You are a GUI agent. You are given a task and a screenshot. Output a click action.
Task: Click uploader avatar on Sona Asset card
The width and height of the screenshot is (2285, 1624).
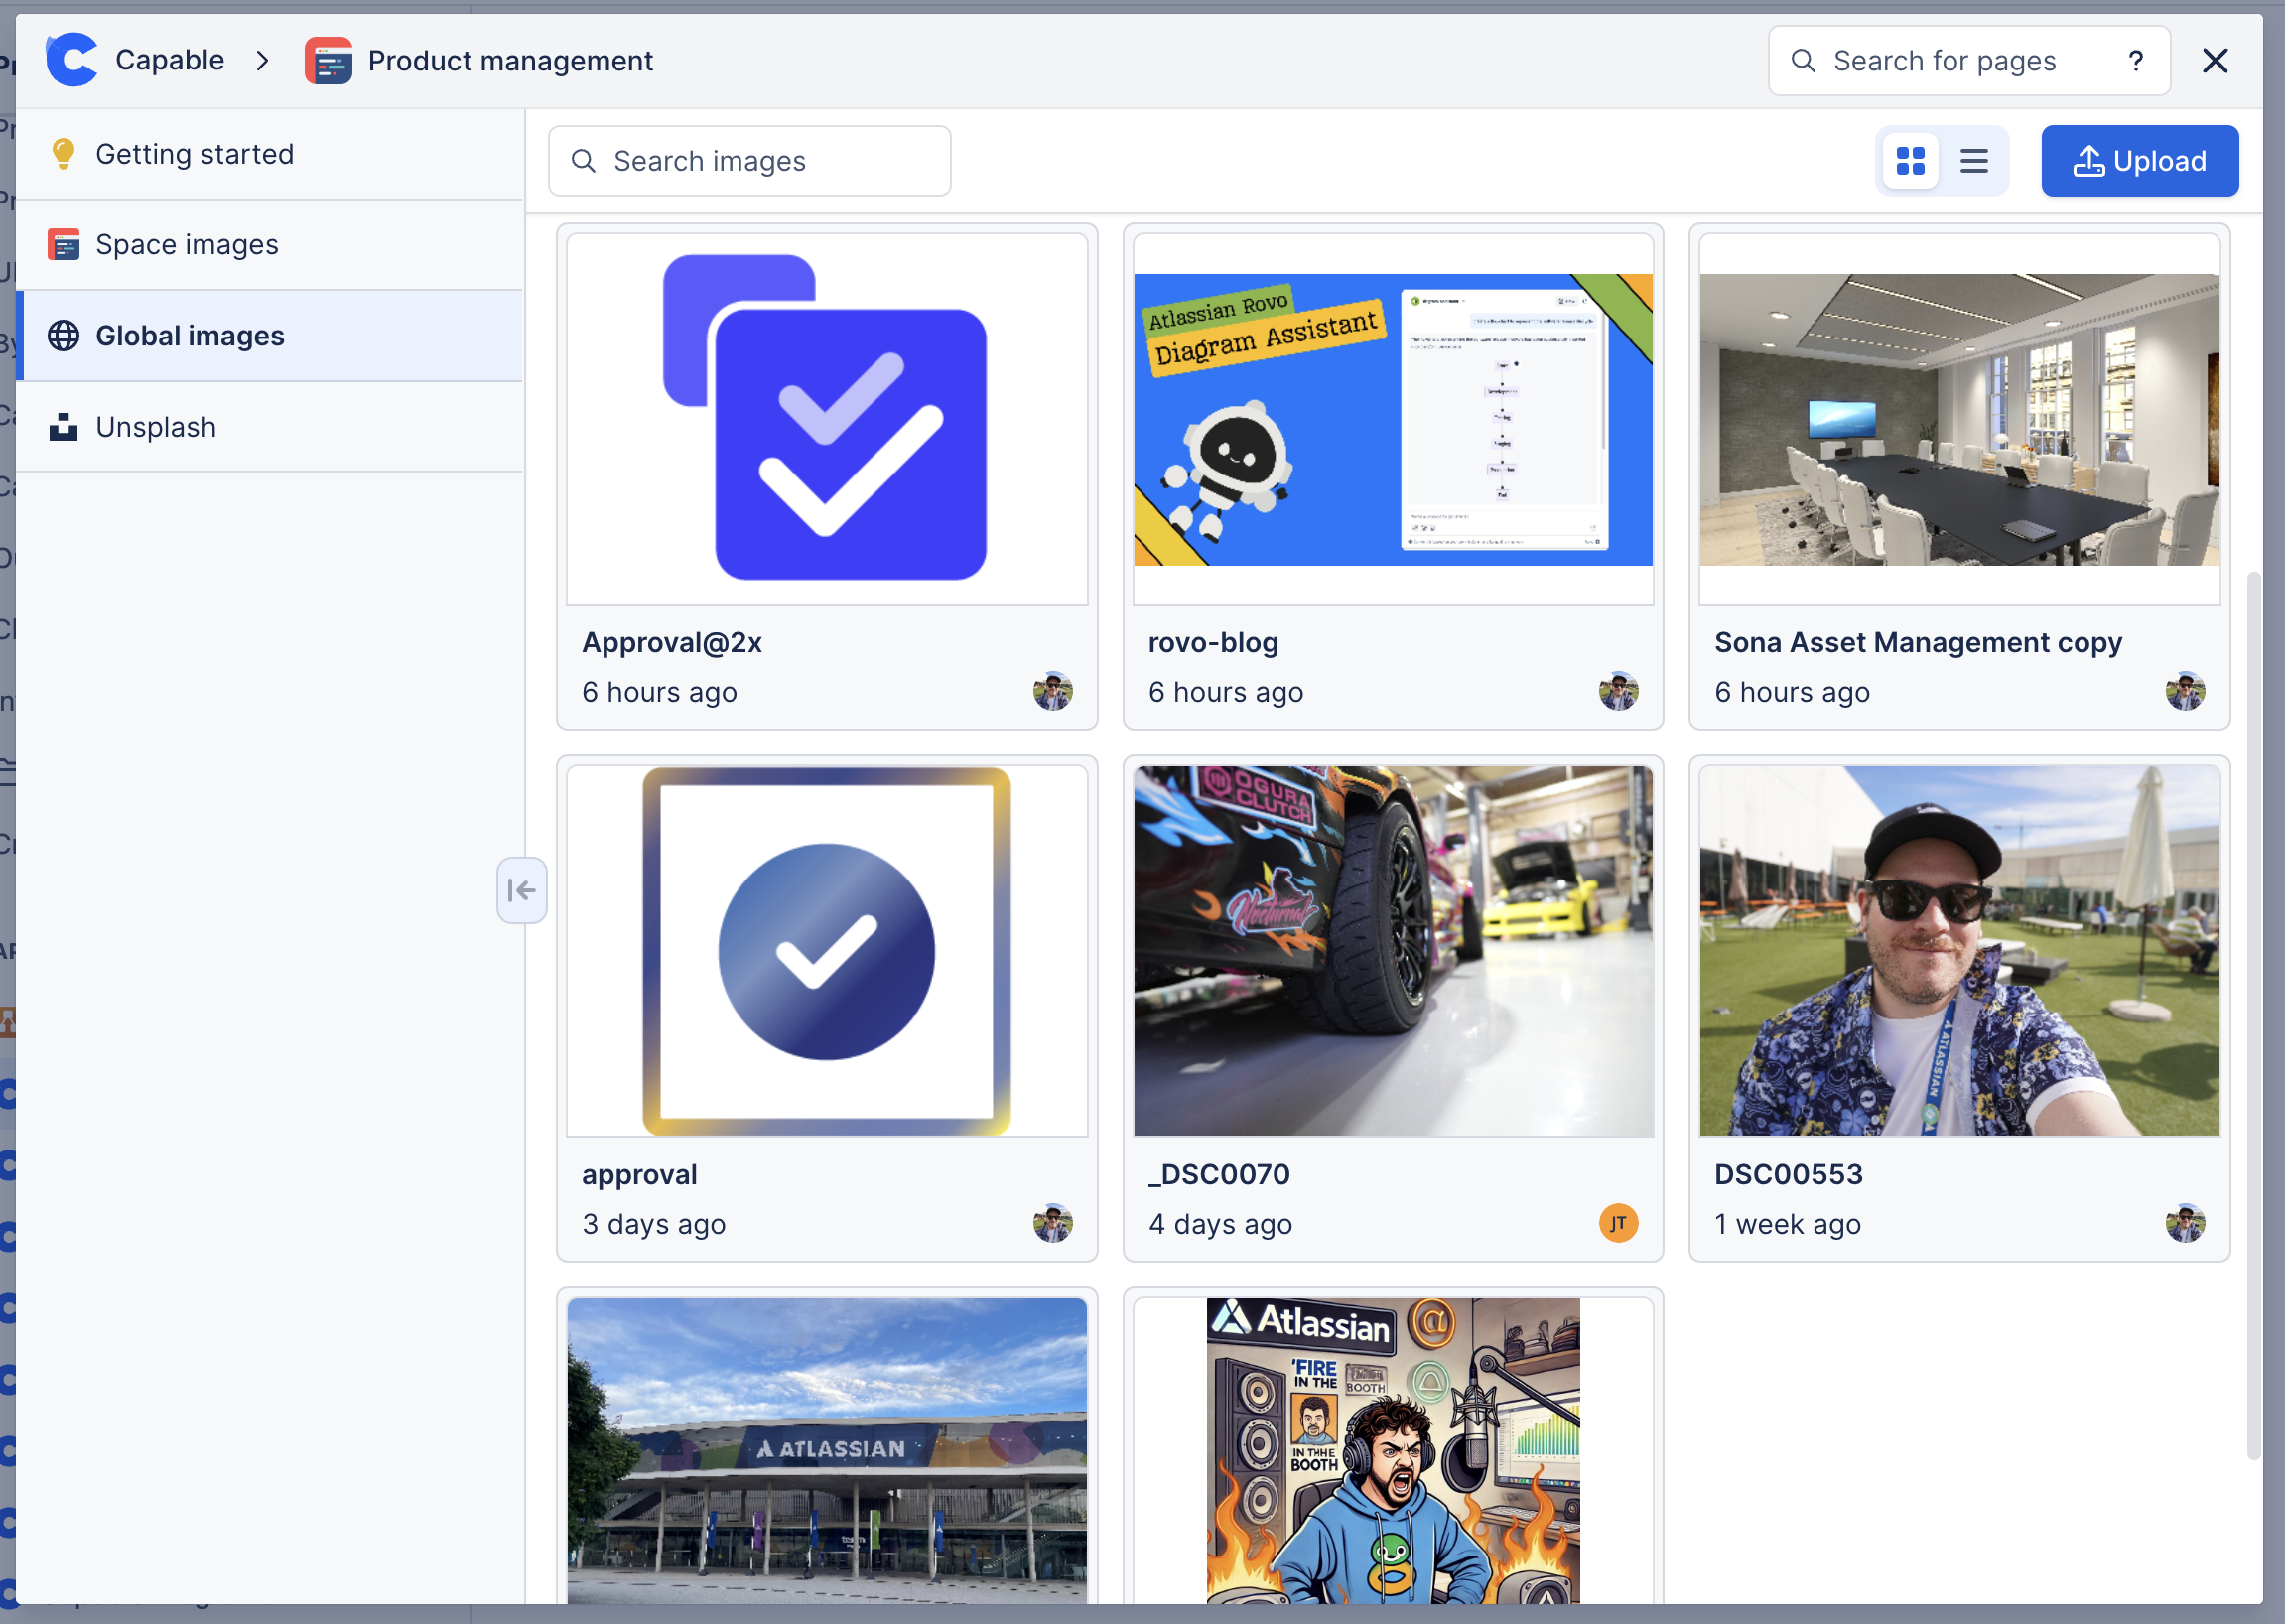pyautogui.click(x=2185, y=691)
